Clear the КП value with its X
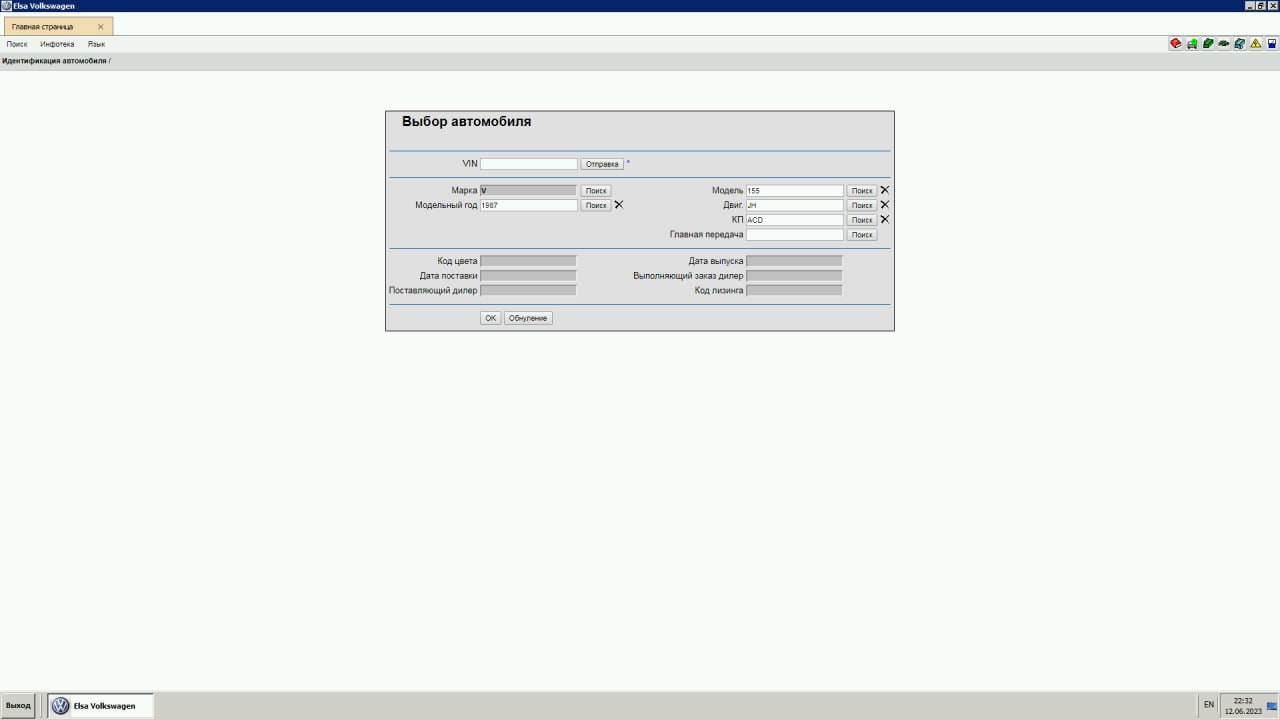Viewport: 1280px width, 720px height. [884, 220]
